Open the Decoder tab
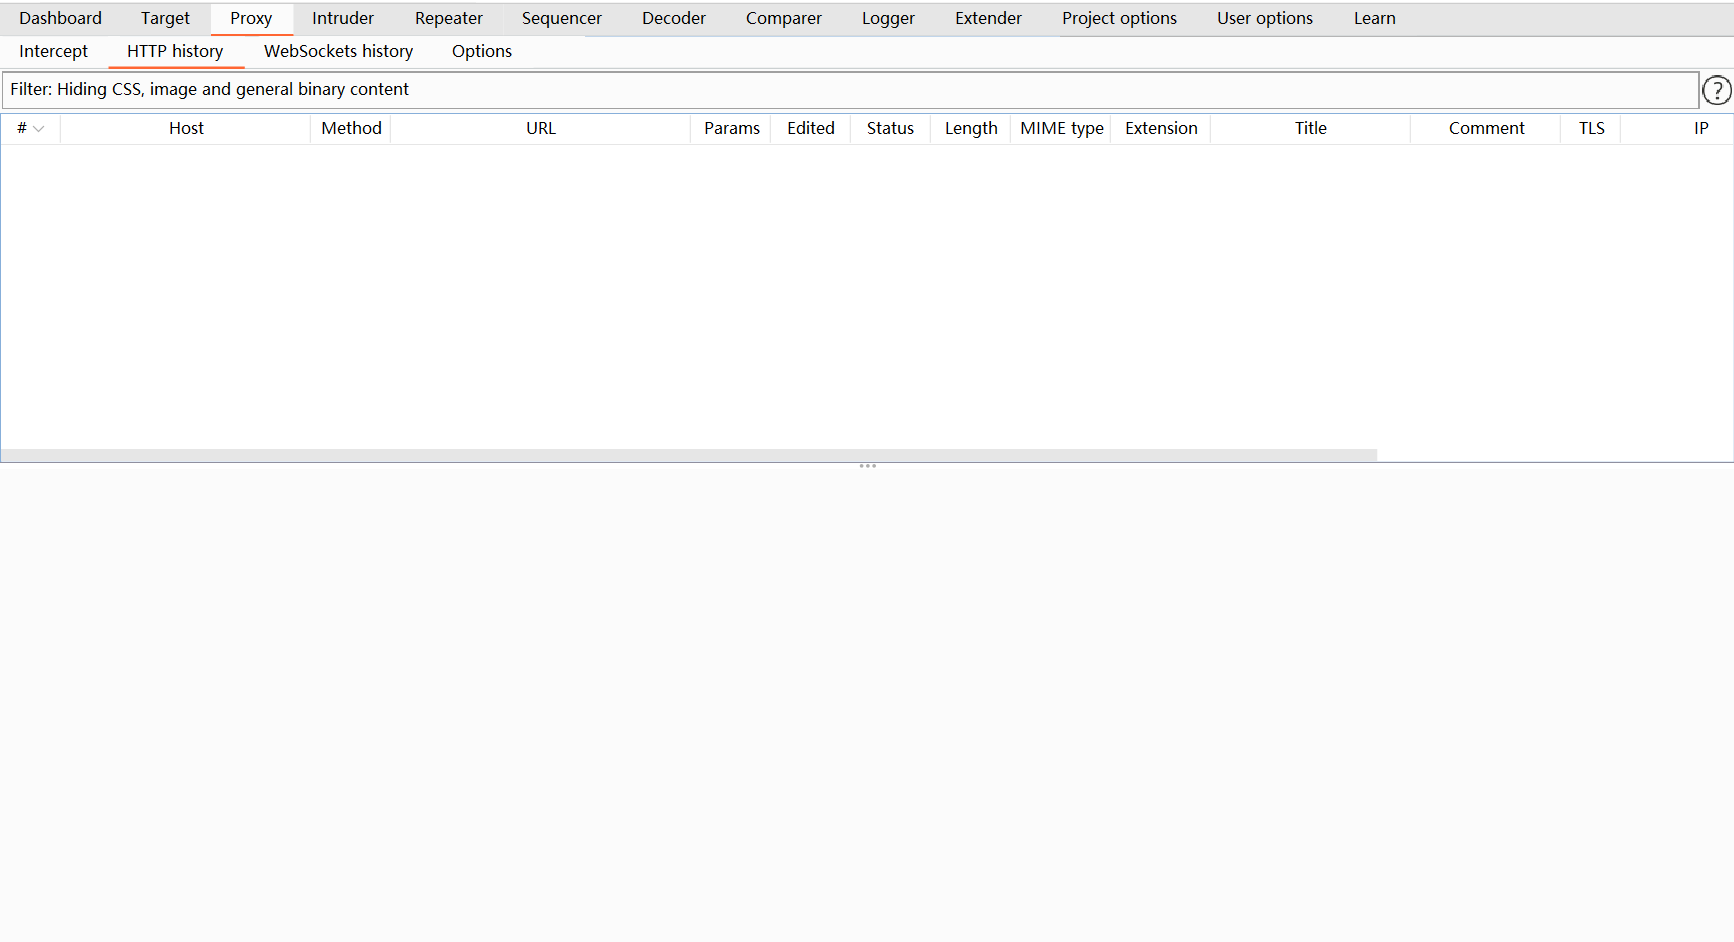The image size is (1734, 942). pyautogui.click(x=674, y=18)
